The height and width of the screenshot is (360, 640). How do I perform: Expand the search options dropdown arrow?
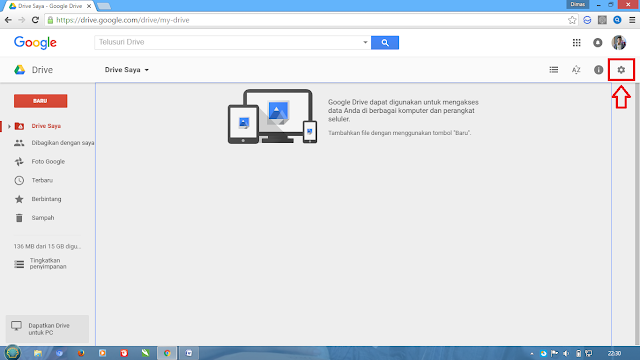click(x=365, y=42)
